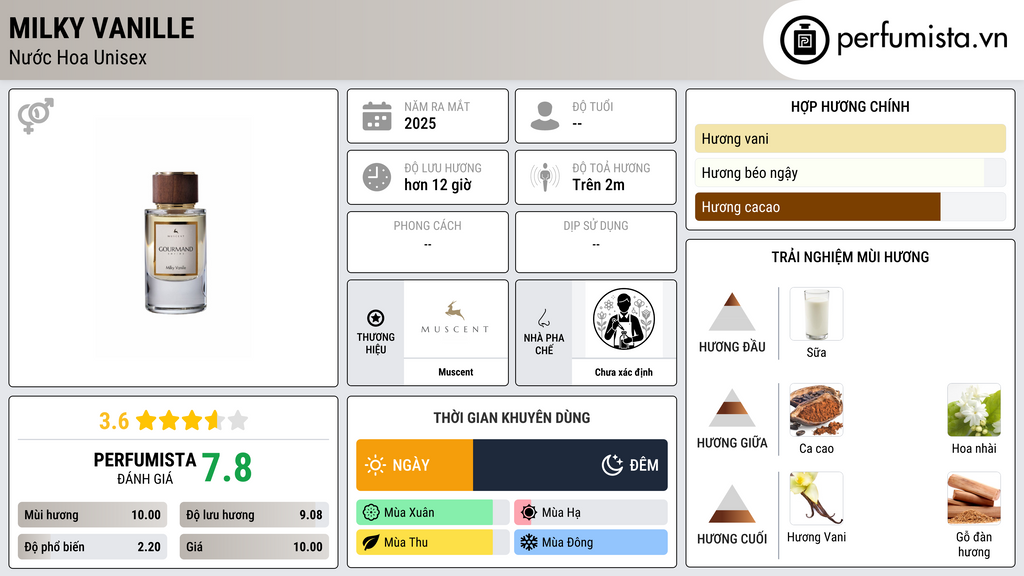Click the Thời gian khuyên dùng heading
The width and height of the screenshot is (1024, 576).
(512, 417)
